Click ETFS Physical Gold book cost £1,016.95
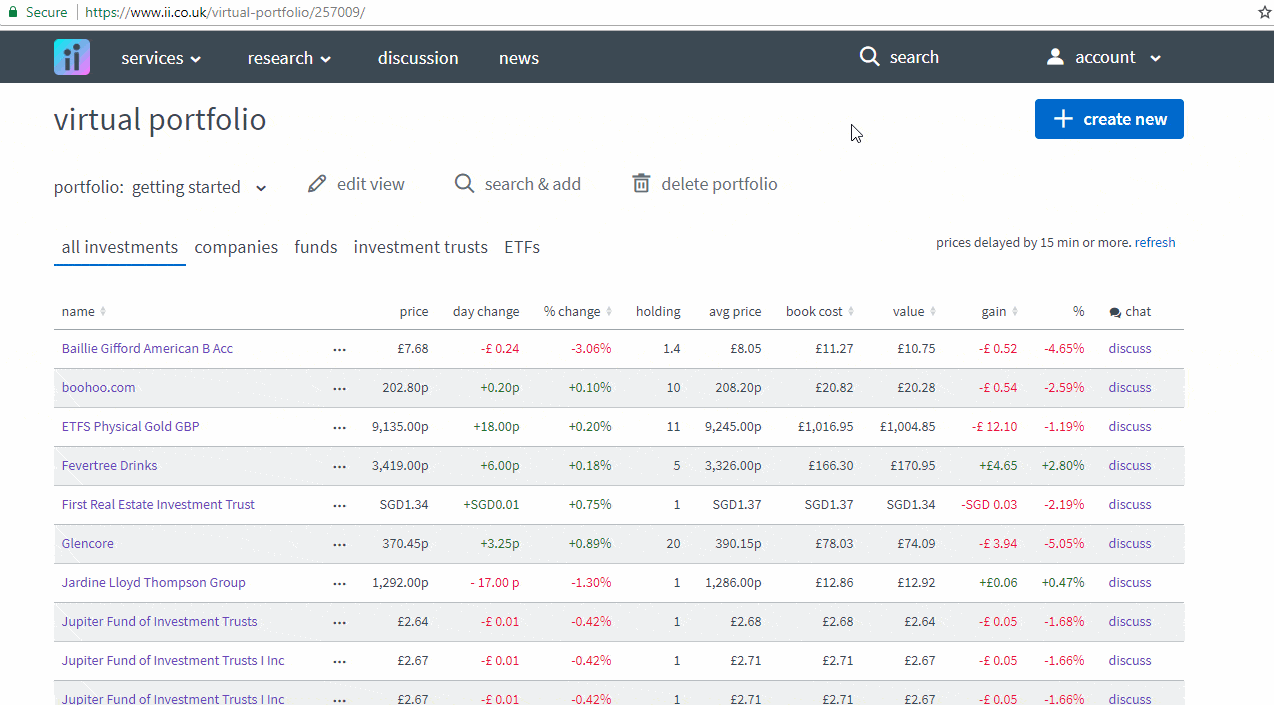 [825, 427]
